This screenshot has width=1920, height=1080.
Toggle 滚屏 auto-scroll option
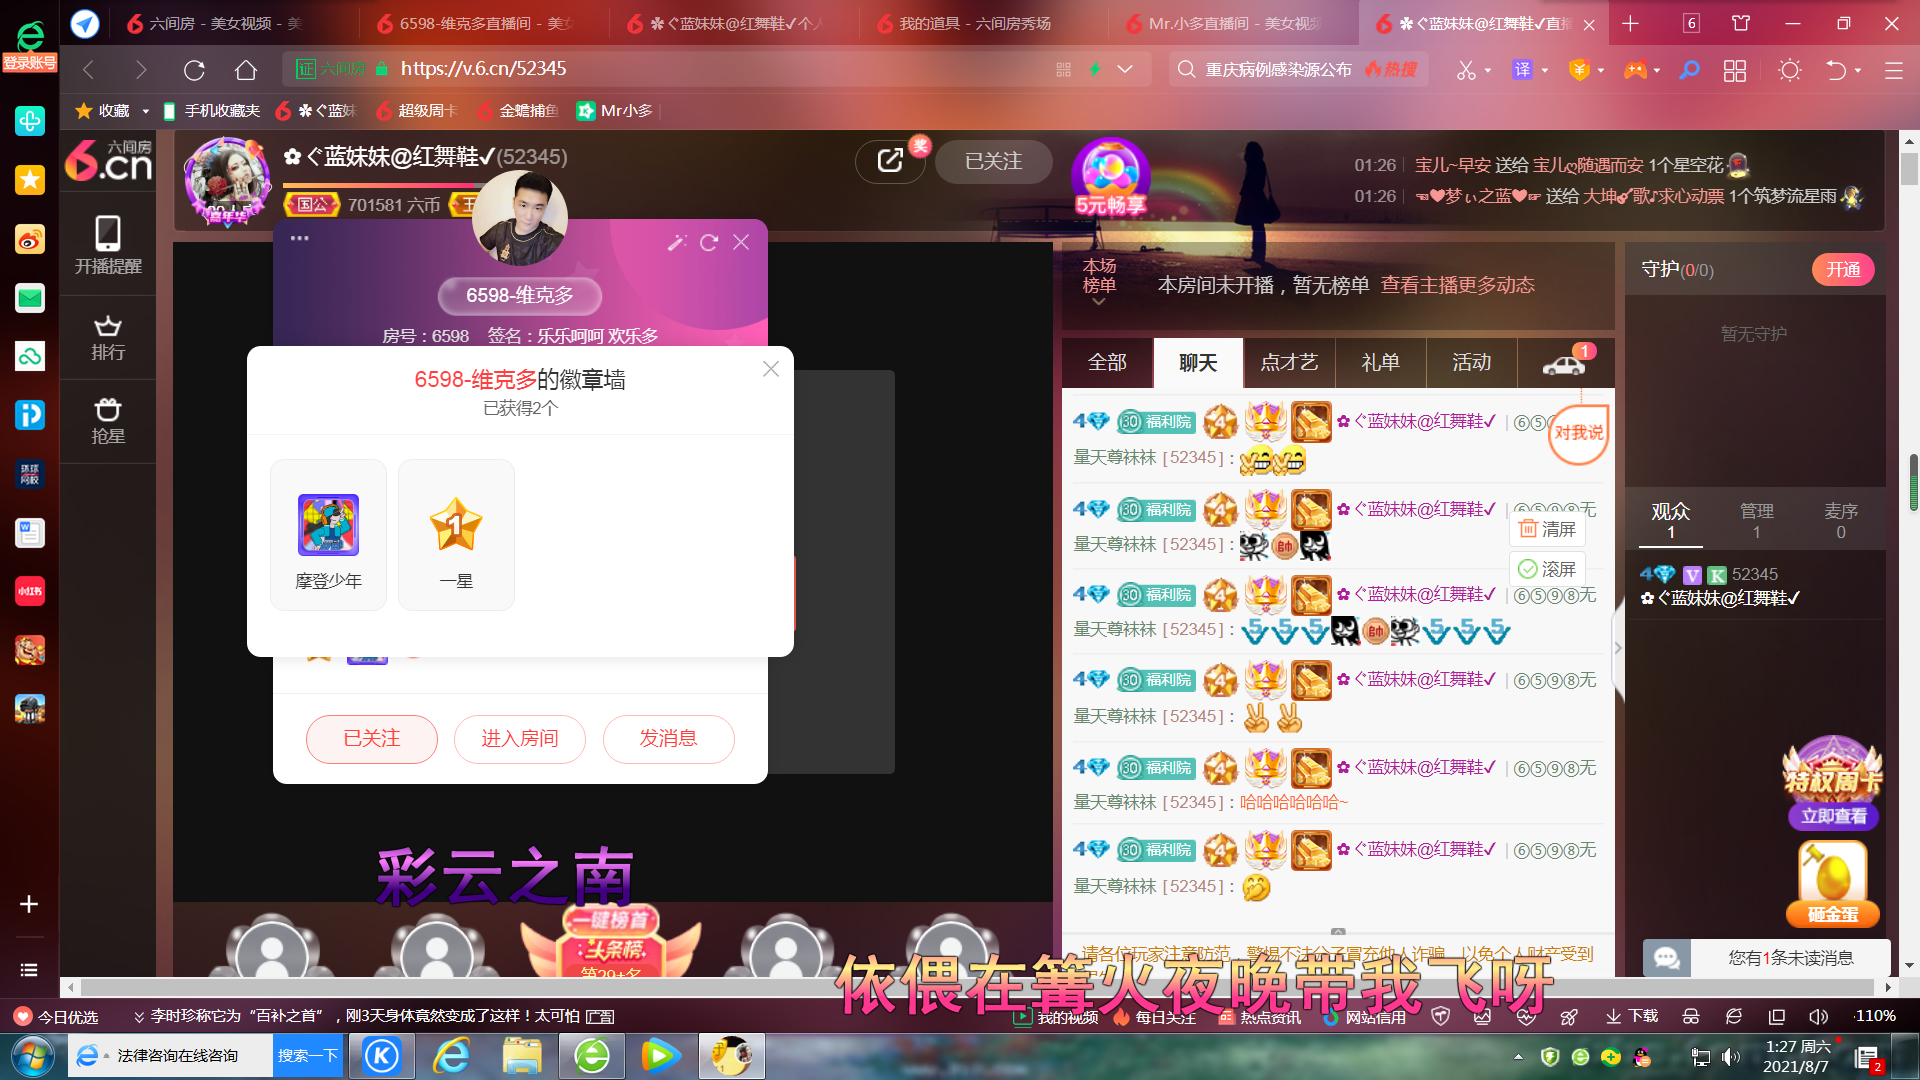click(x=1547, y=569)
